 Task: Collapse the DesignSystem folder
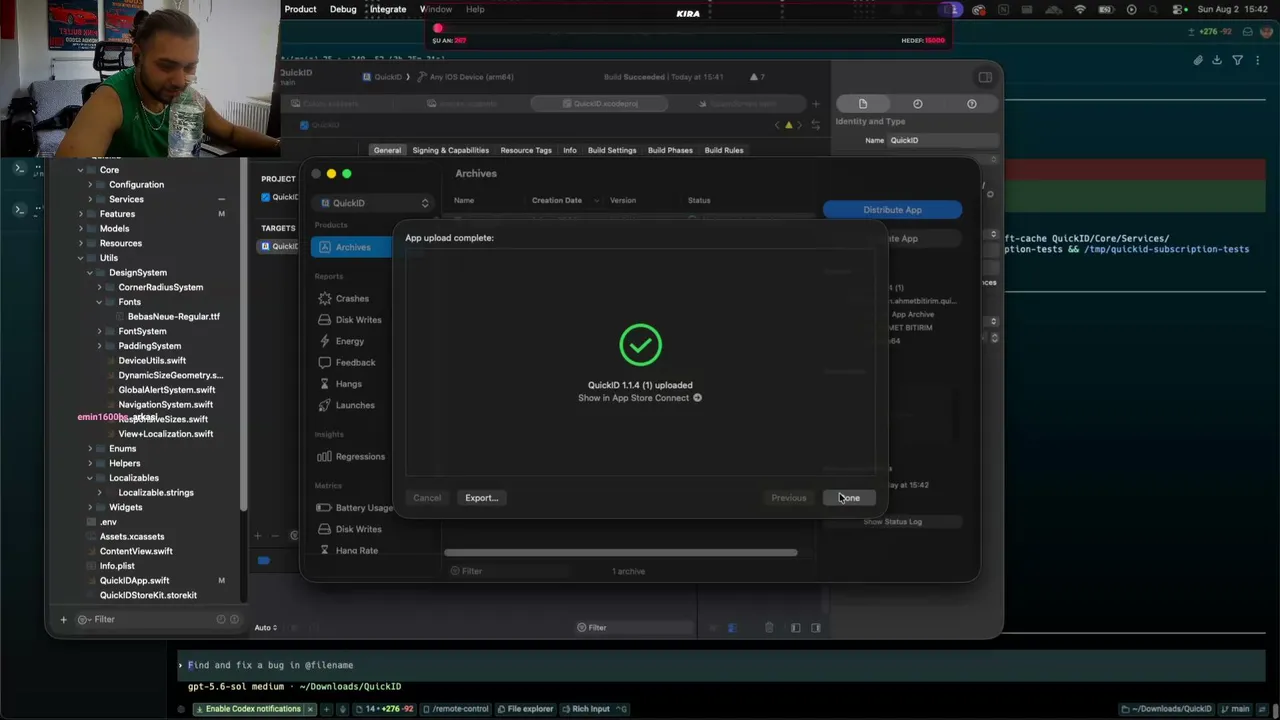(x=90, y=273)
